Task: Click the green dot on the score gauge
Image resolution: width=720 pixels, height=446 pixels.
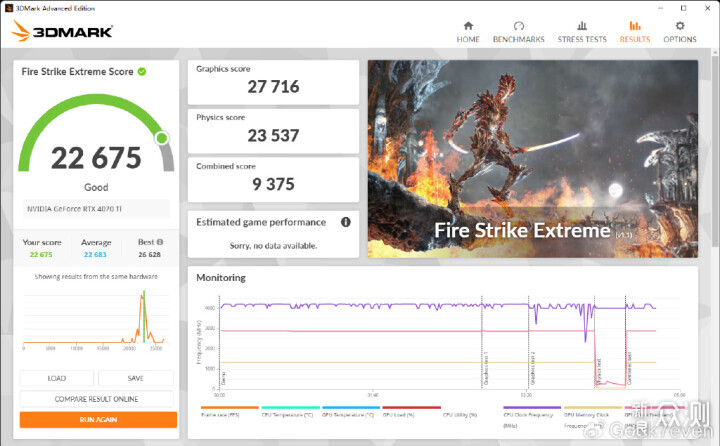Action: point(162,138)
